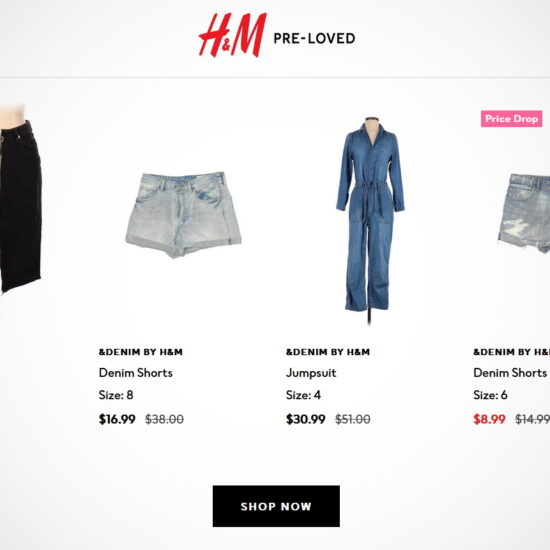
Task: Click the Size: 6 label
Action: click(490, 395)
